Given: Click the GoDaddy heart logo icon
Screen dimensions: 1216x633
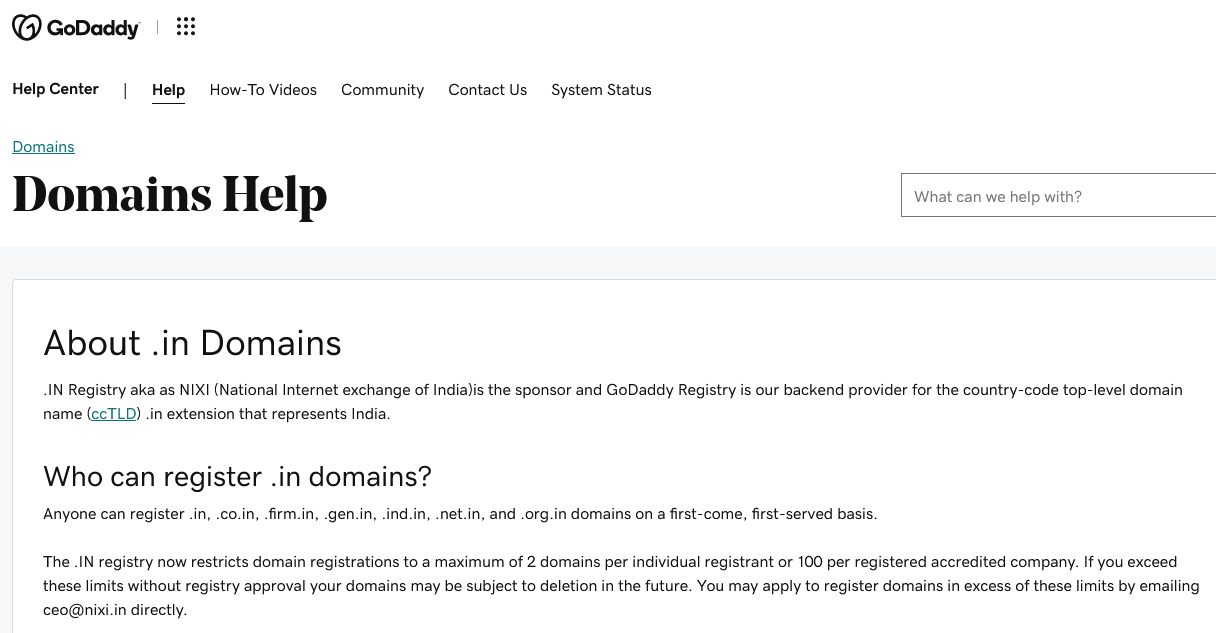Looking at the screenshot, I should [26, 28].
